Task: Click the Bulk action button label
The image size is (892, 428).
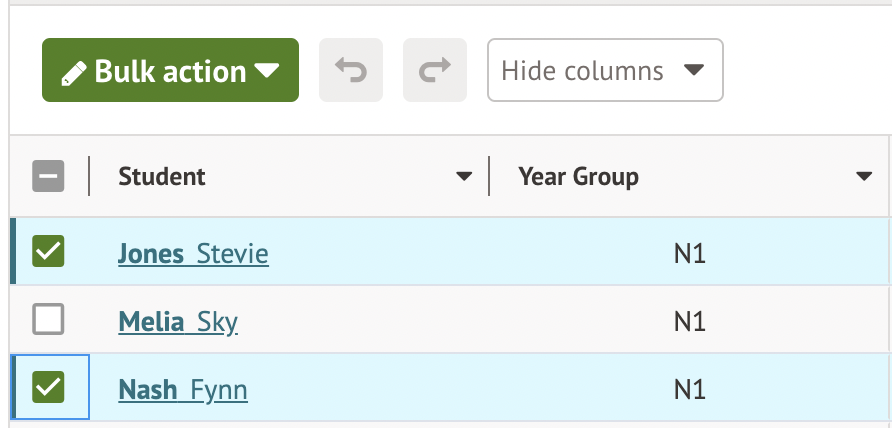Action: coord(170,71)
